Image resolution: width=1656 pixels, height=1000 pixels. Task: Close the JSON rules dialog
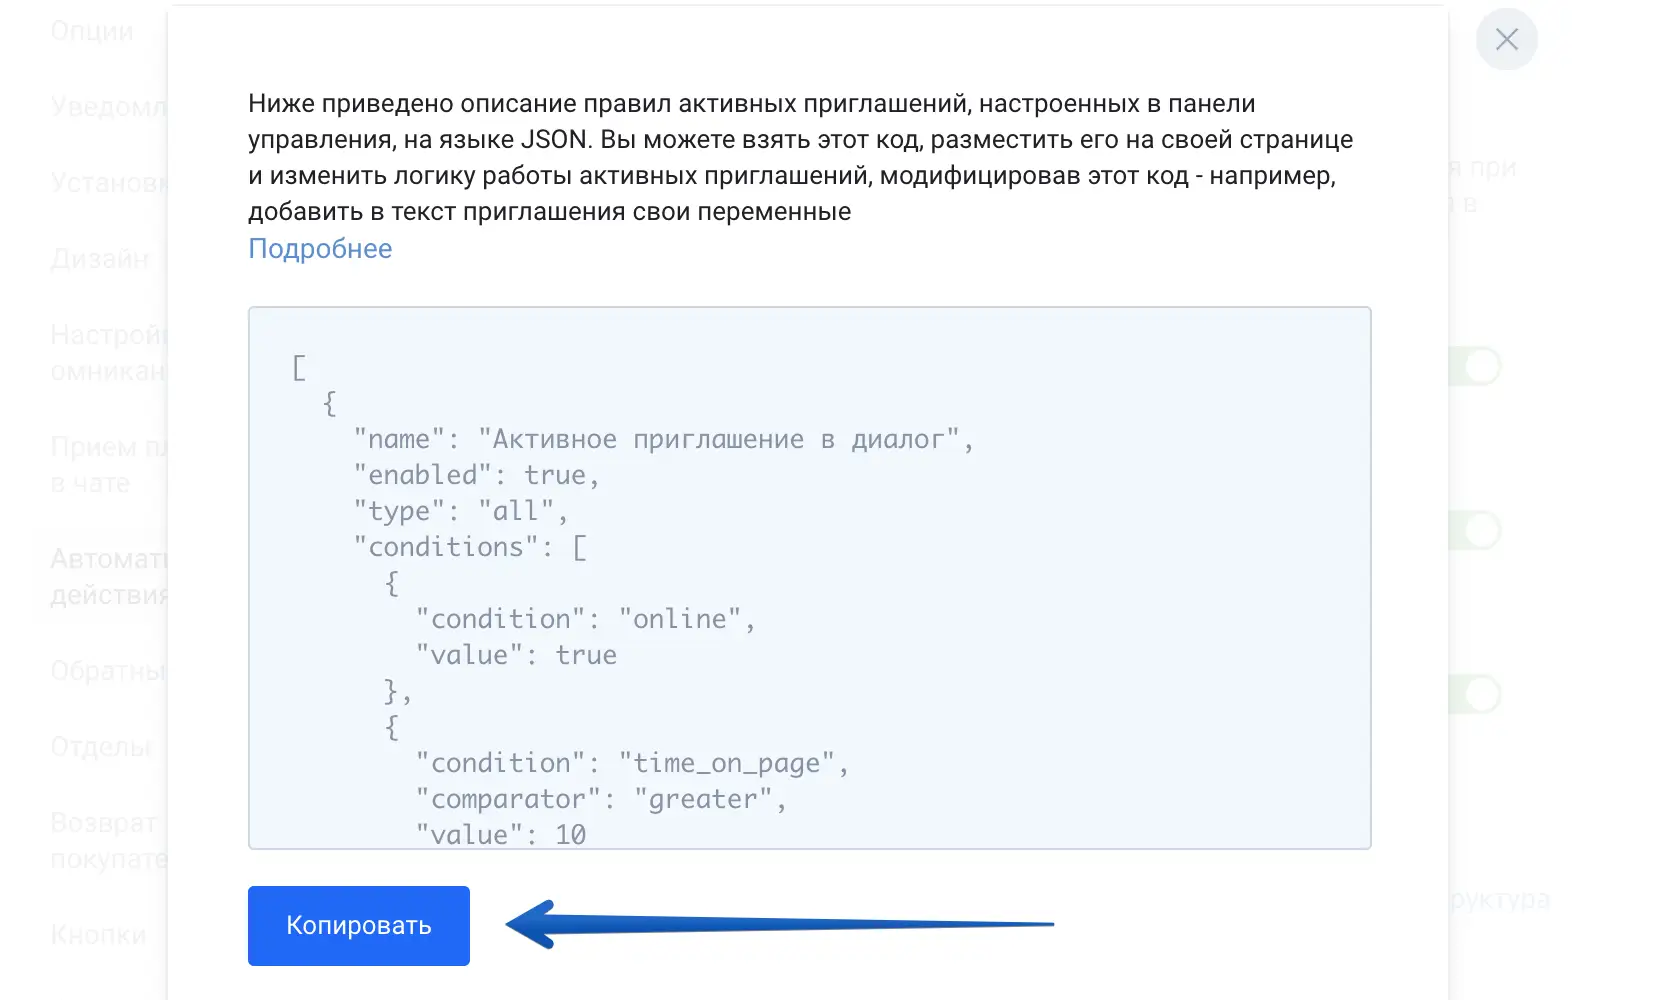click(x=1506, y=40)
